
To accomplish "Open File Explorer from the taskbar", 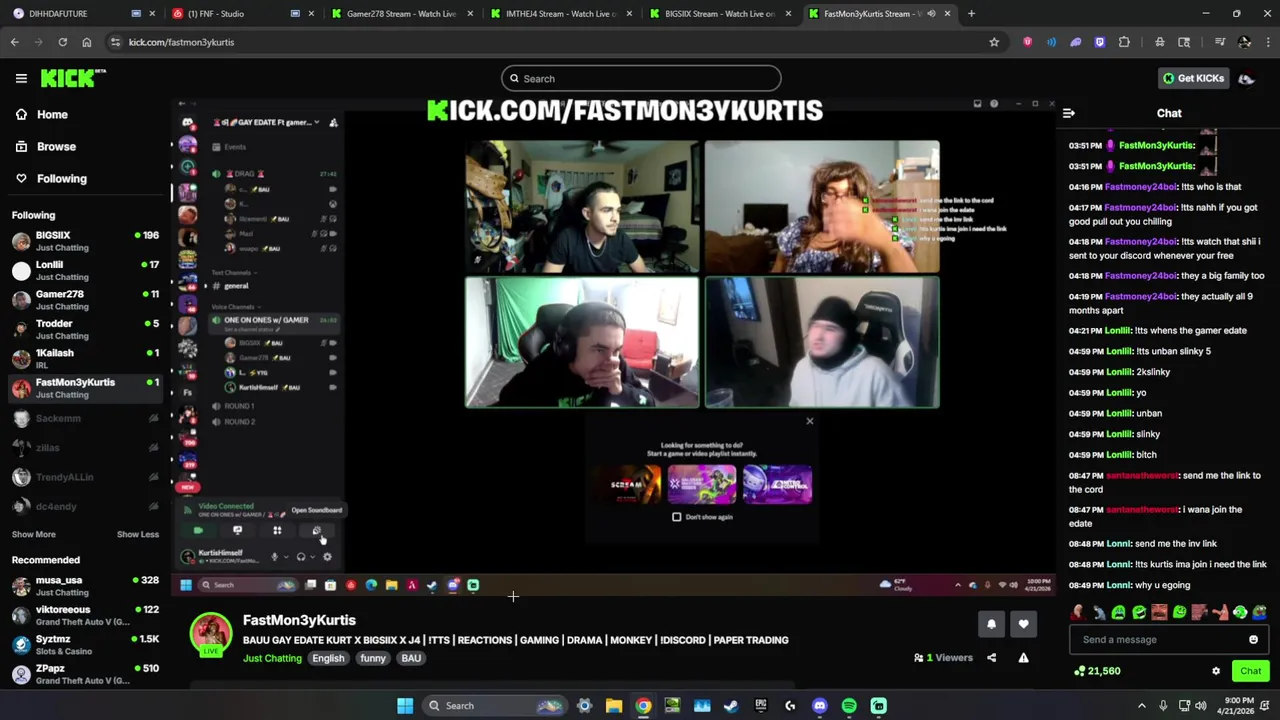I will tap(614, 706).
